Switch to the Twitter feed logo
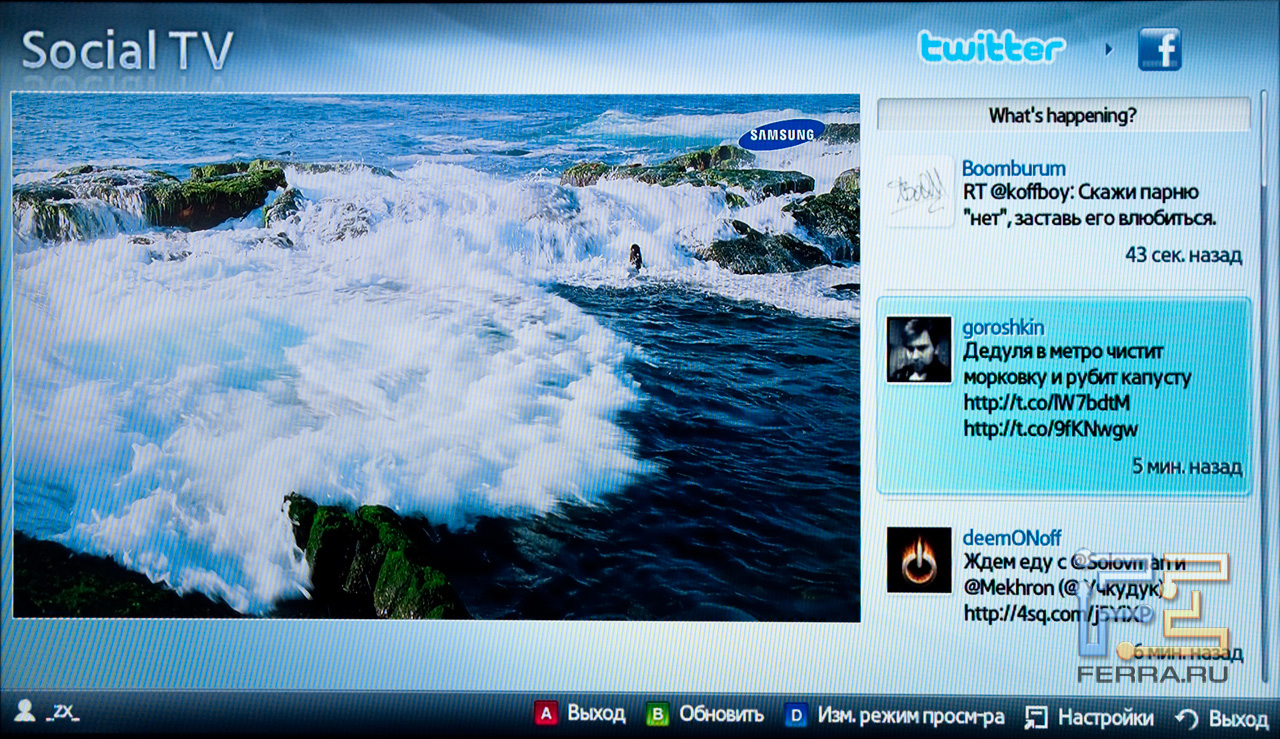1280x739 pixels. click(991, 47)
